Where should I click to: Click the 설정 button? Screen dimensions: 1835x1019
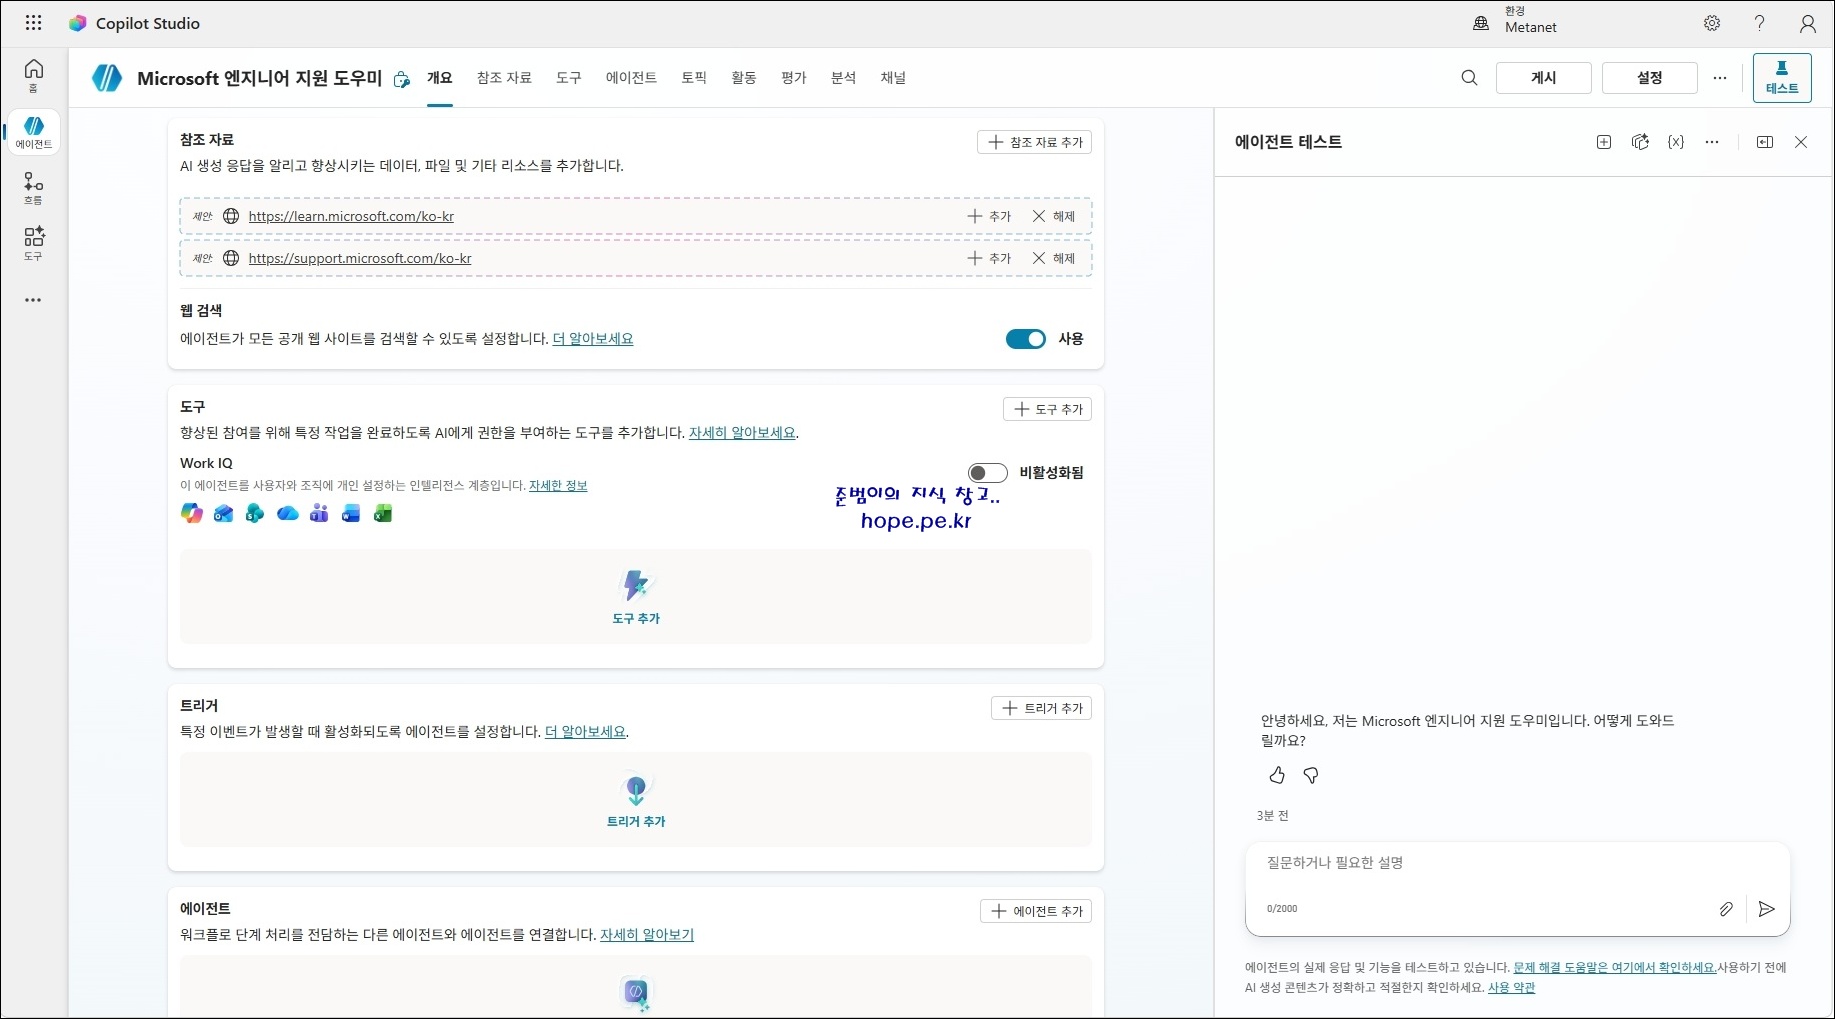(1650, 78)
